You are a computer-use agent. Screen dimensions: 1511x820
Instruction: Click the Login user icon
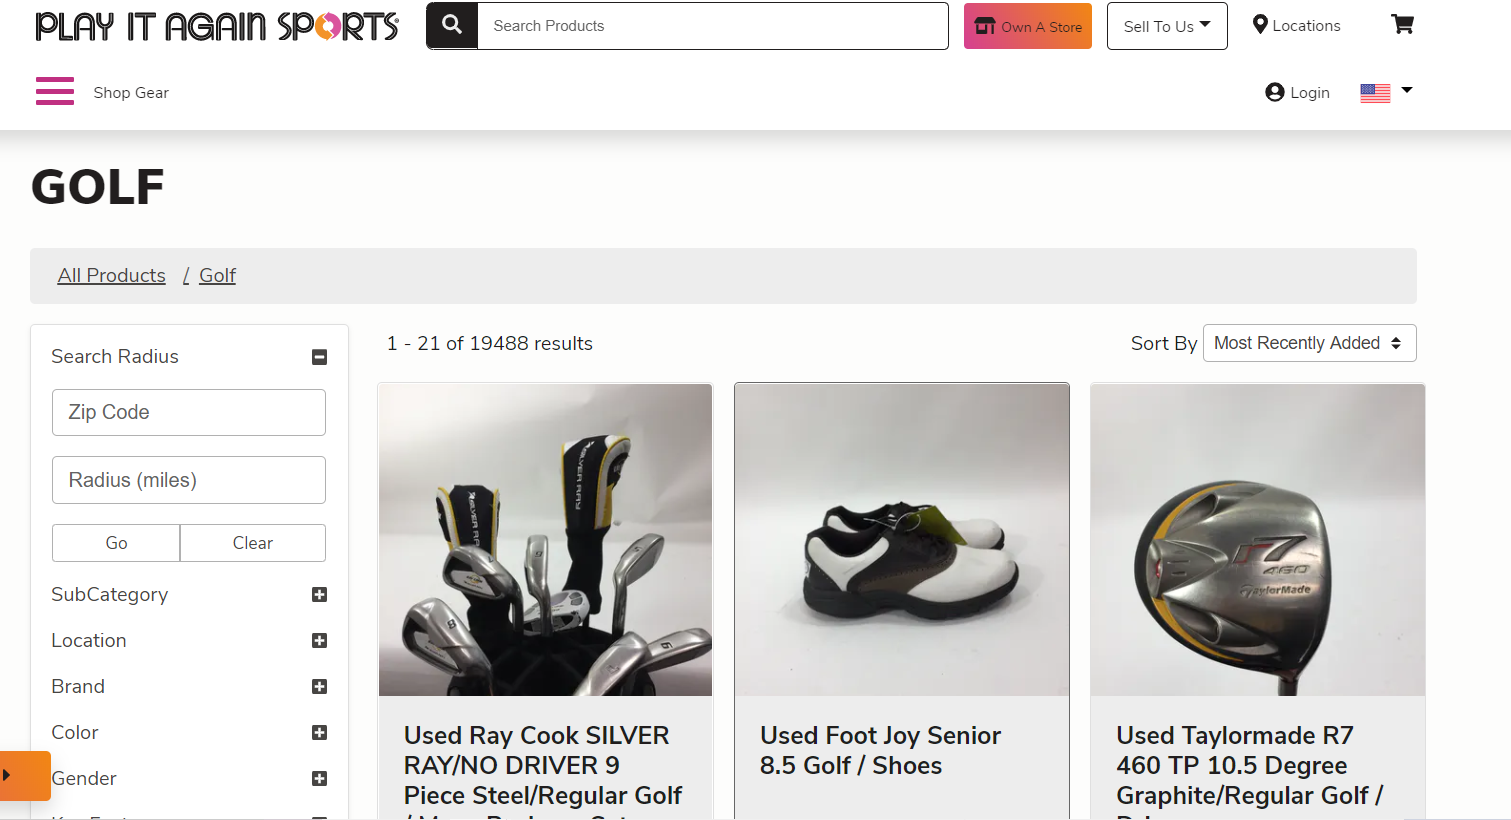[1274, 92]
